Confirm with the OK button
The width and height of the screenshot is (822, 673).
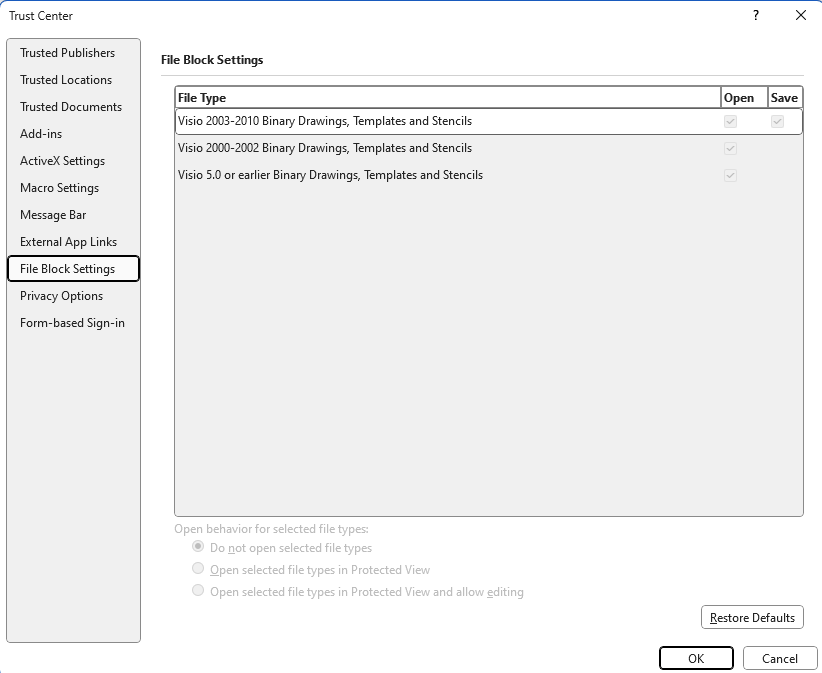(696, 658)
